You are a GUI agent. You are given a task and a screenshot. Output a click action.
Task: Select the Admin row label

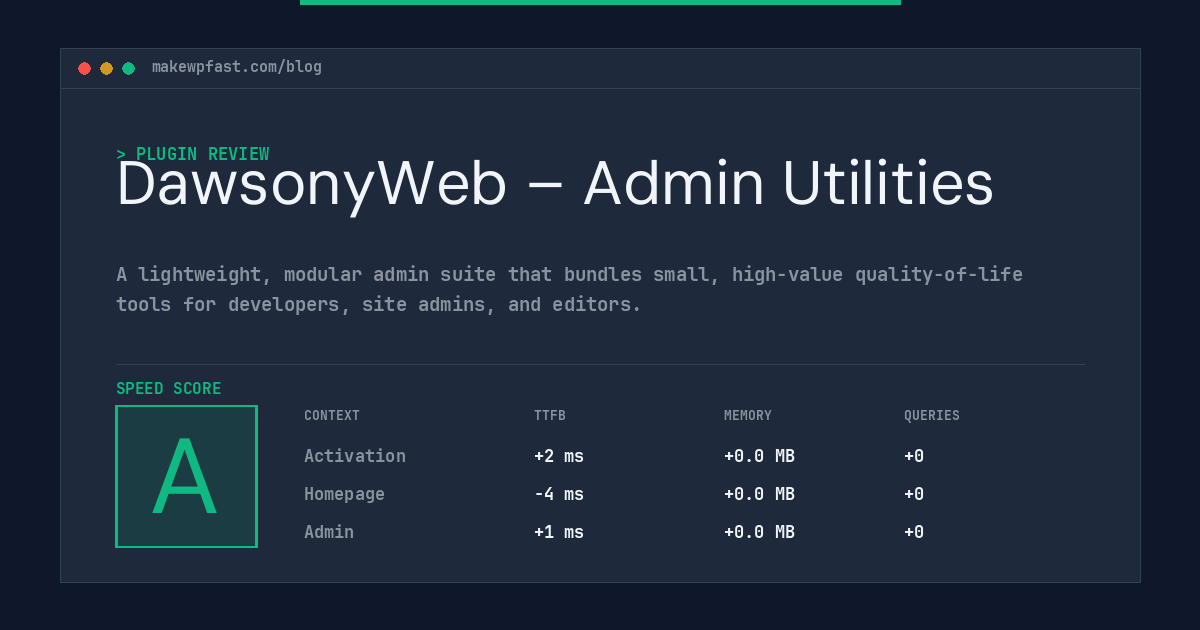[329, 532]
